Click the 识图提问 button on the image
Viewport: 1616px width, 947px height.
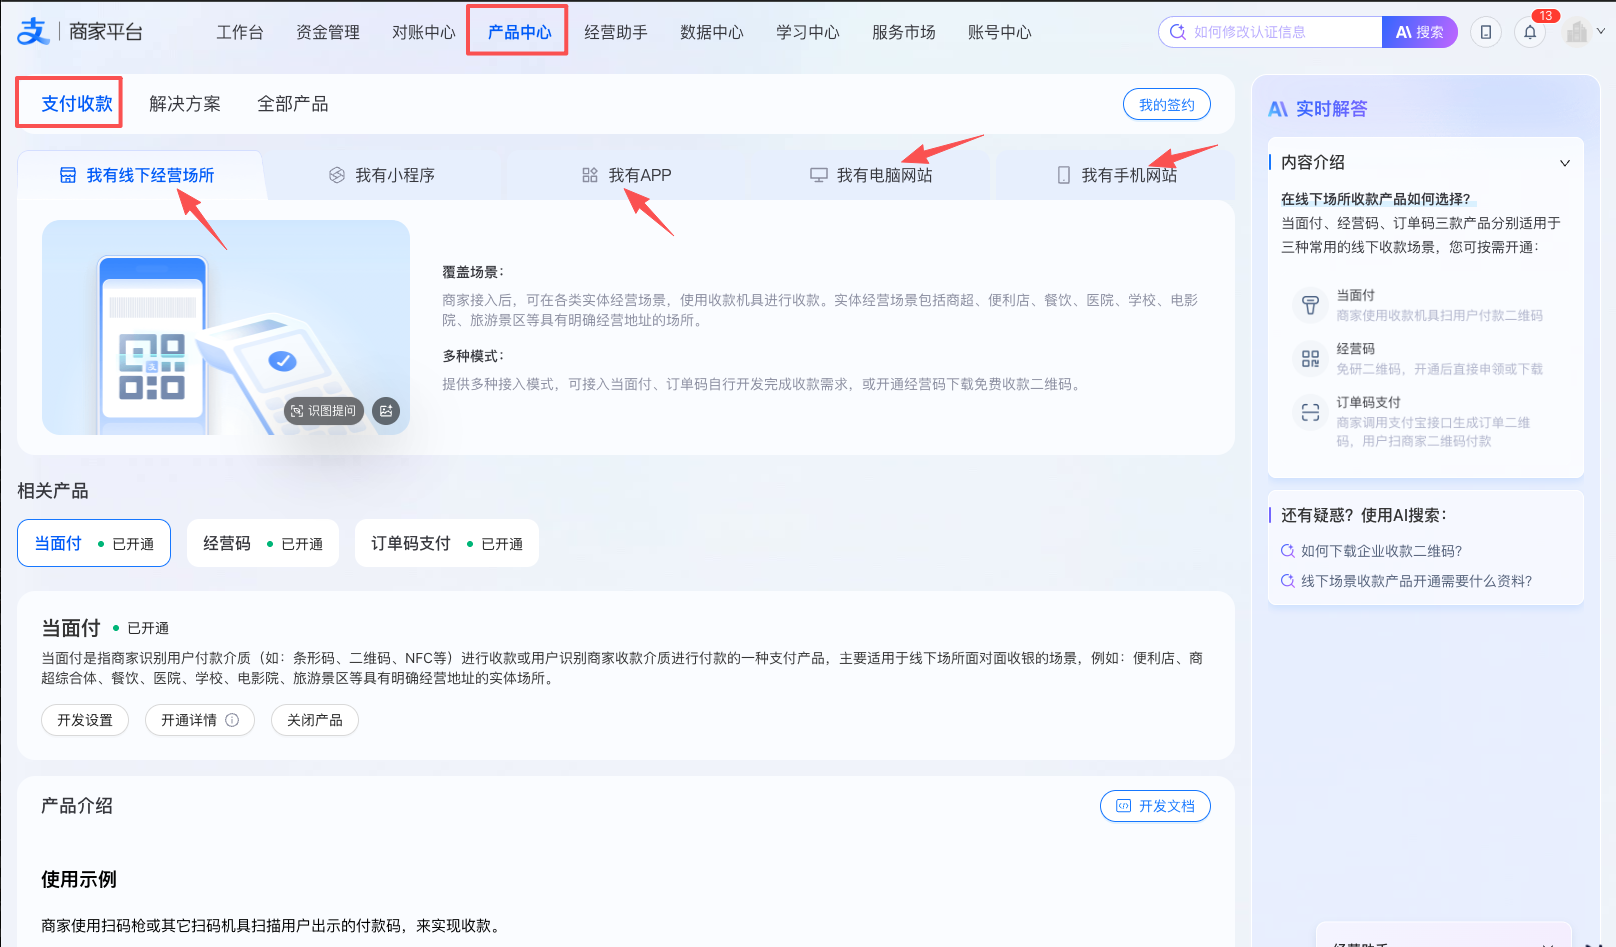click(x=324, y=411)
